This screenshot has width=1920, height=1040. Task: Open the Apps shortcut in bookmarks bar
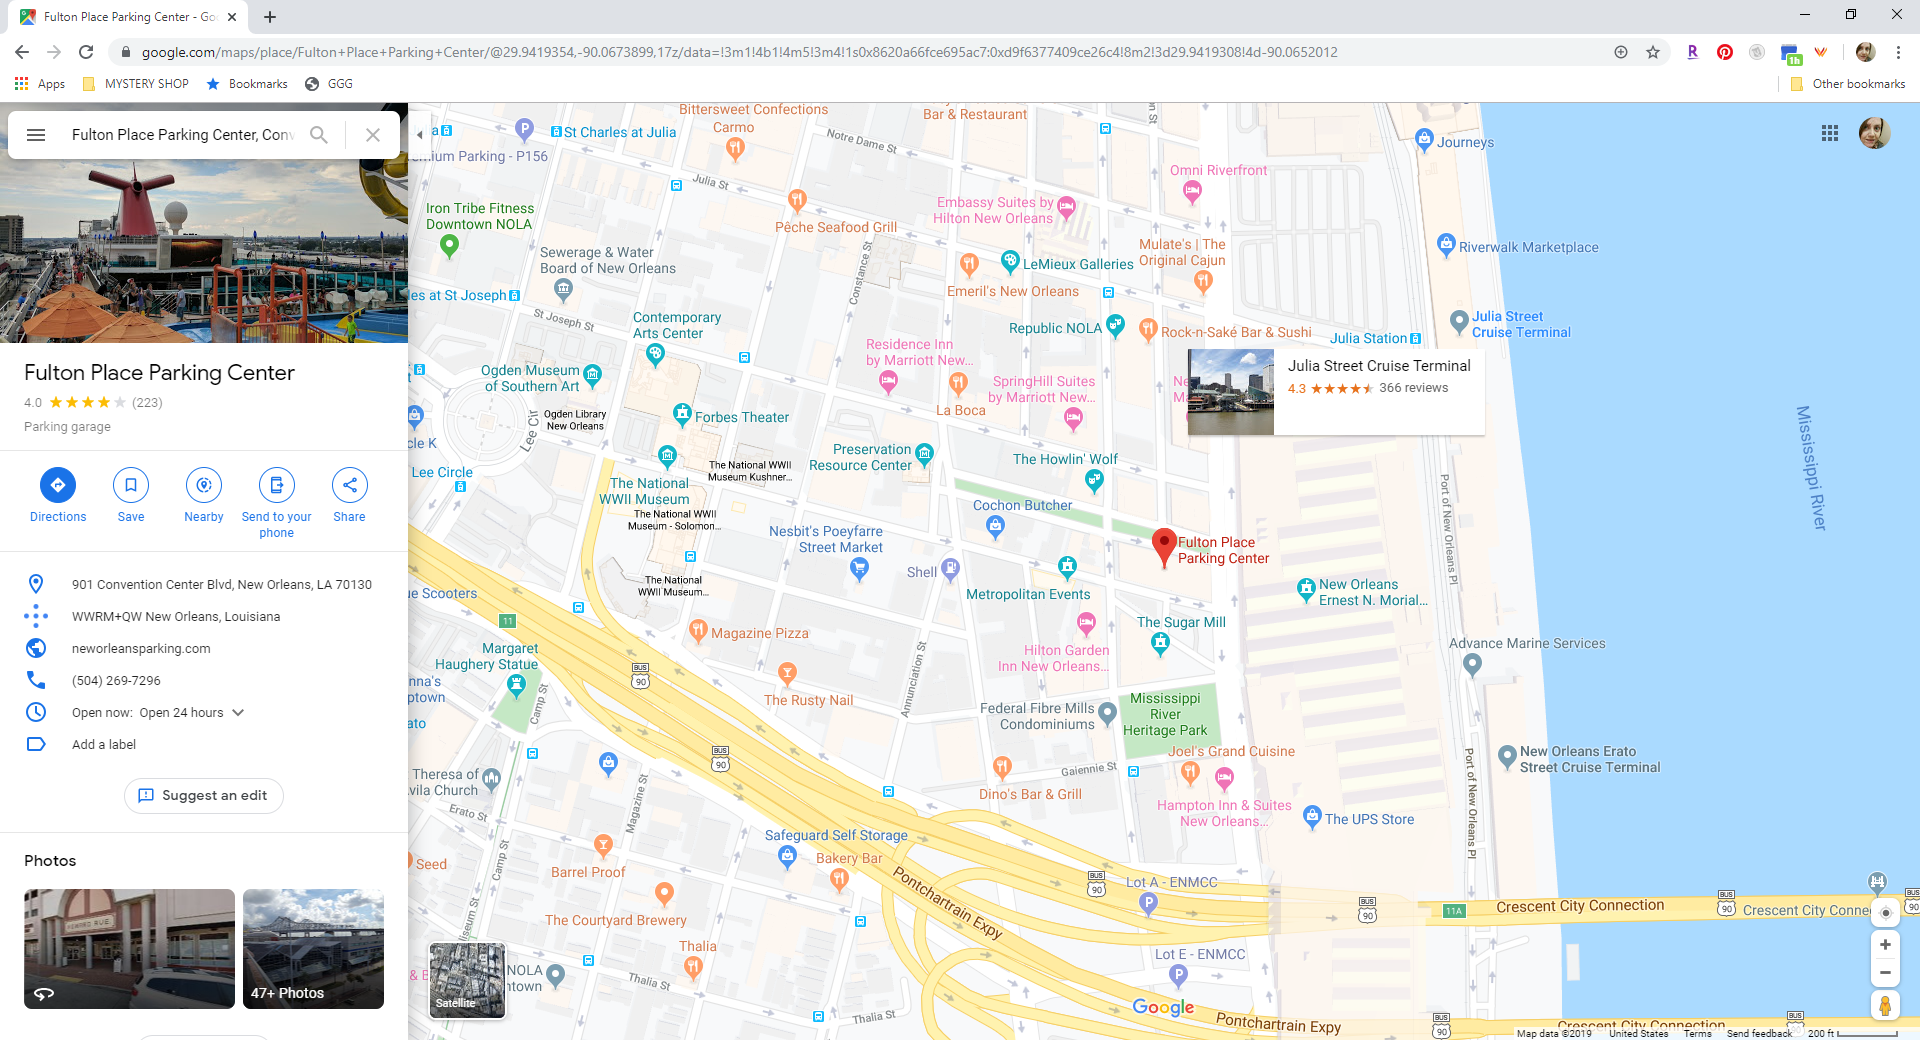[40, 84]
